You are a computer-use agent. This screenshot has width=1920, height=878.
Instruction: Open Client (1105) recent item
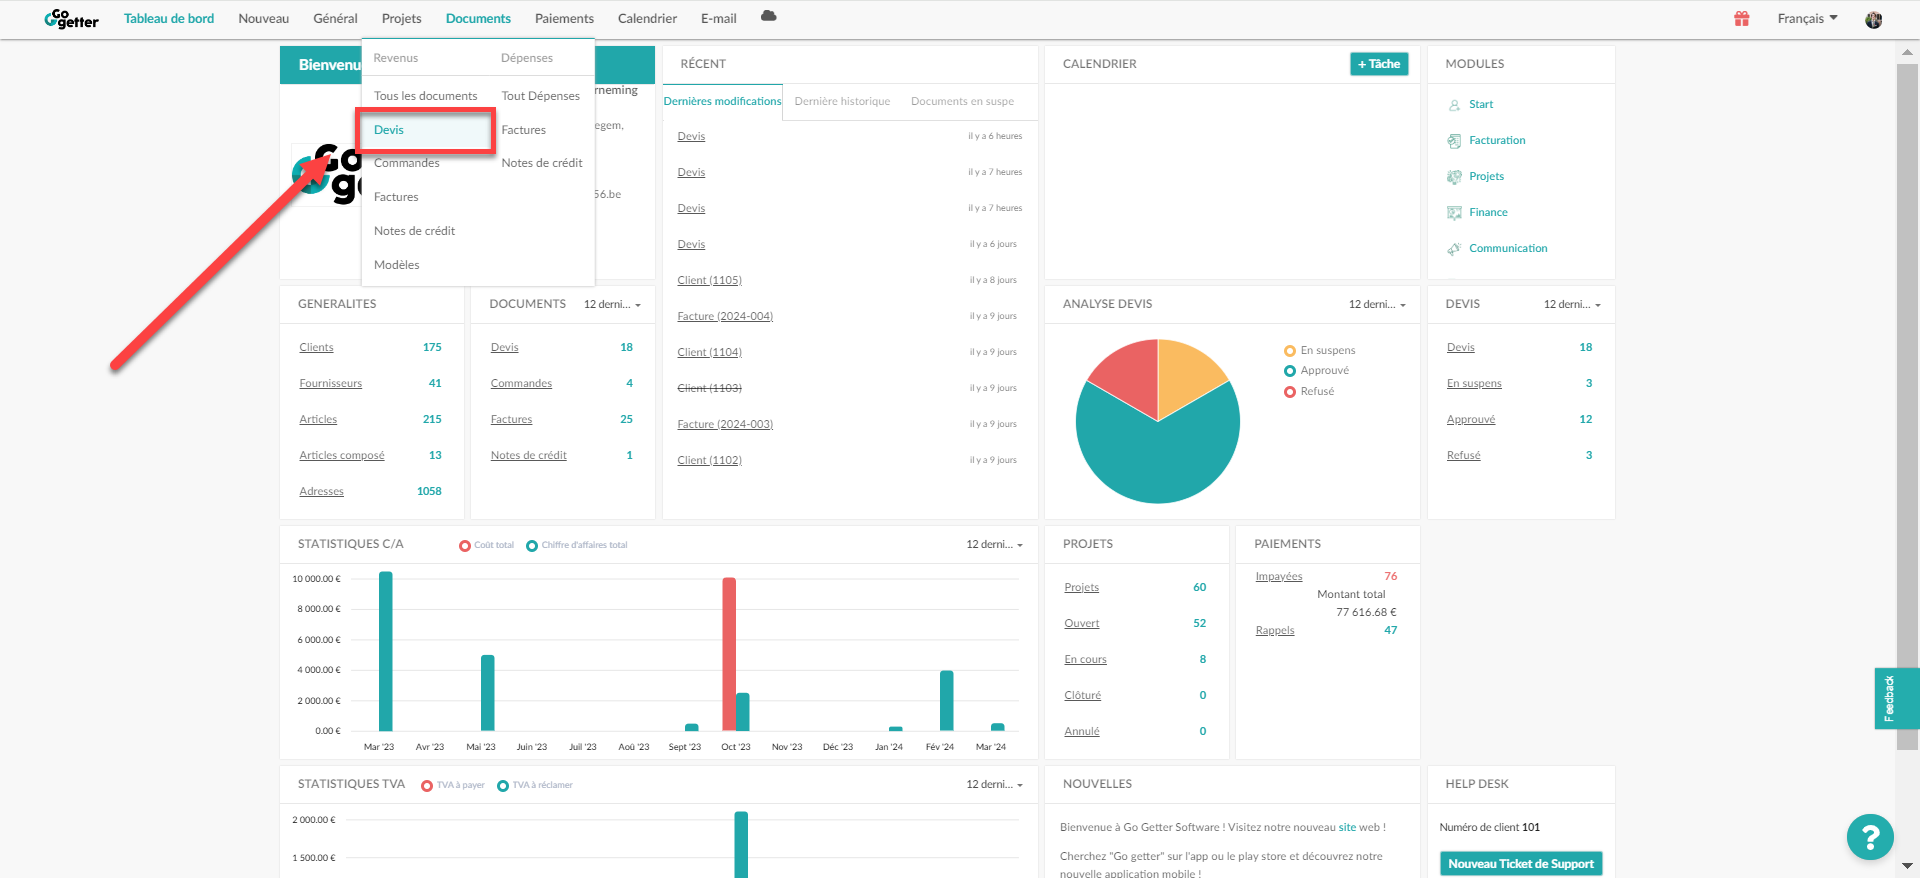[709, 281]
